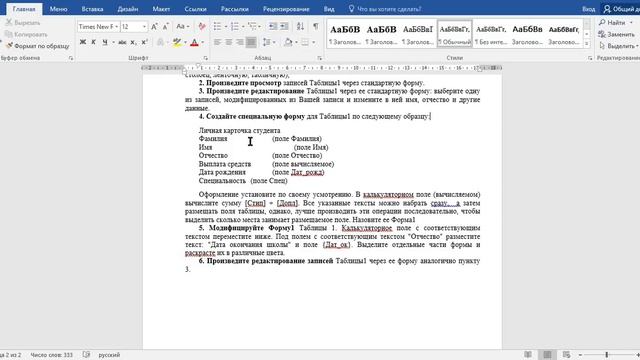
Task: Open the Рецензирование tab
Action: (x=286, y=9)
